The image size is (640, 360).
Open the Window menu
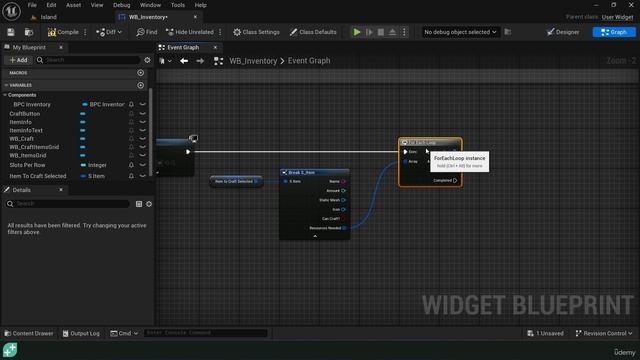[150, 5]
